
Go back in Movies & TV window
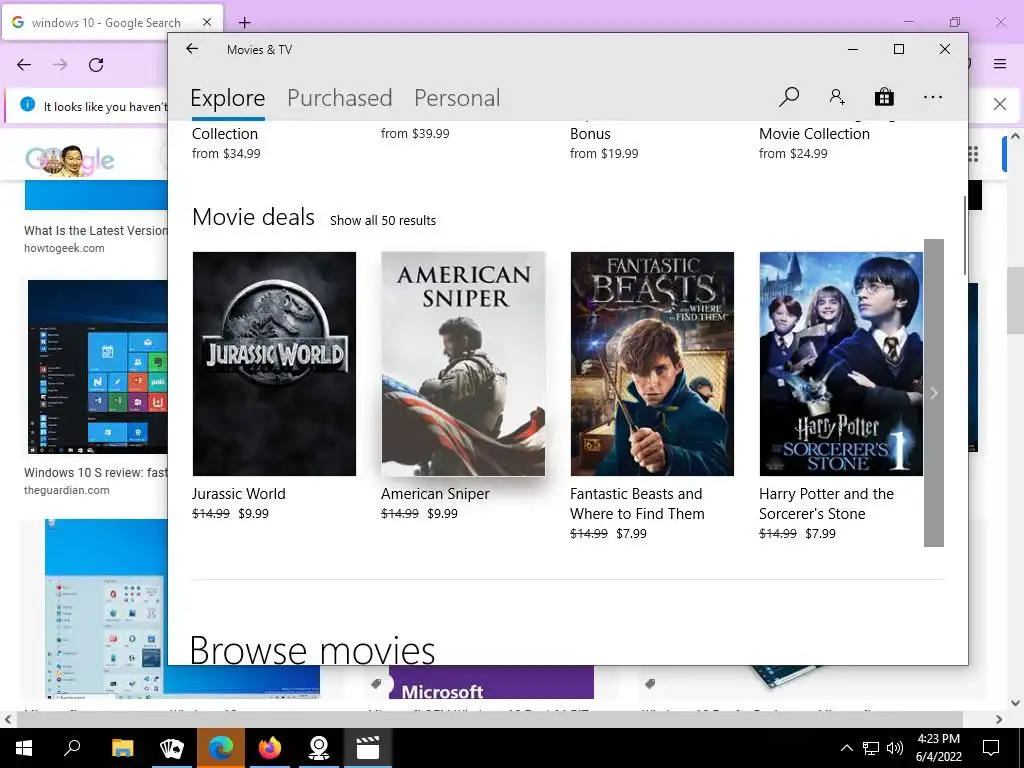pyautogui.click(x=192, y=49)
